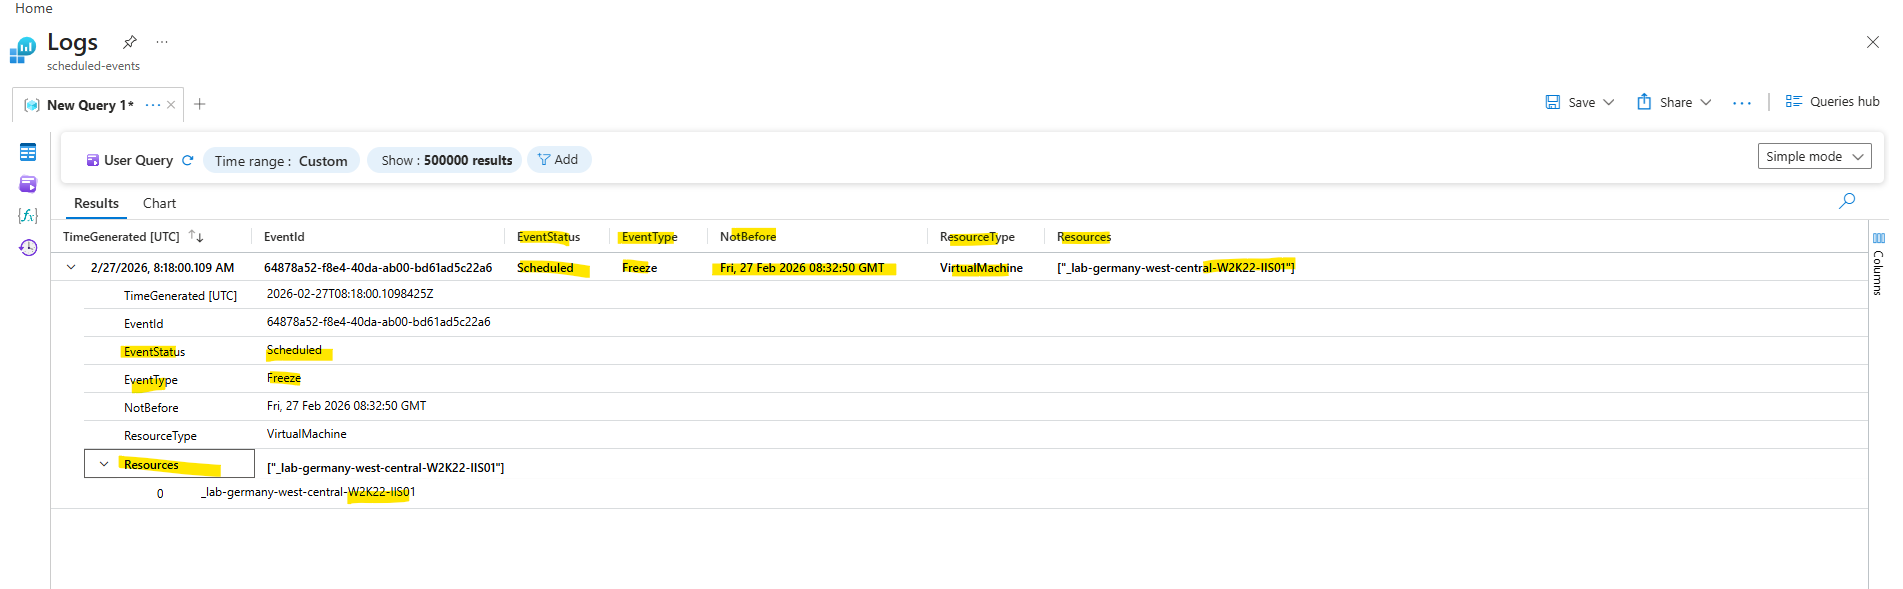Expand the Share dropdown arrow
The image size is (1903, 589).
[1705, 102]
